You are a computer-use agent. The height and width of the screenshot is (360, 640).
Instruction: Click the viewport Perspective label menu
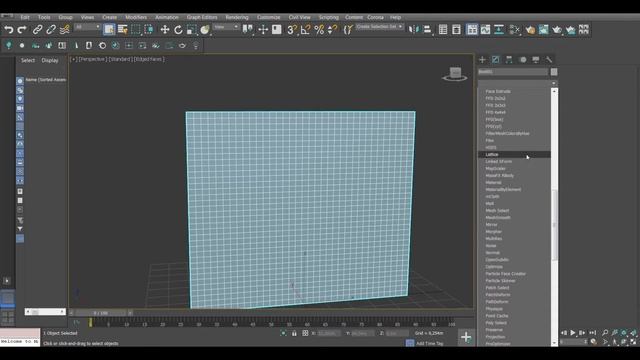coord(92,59)
